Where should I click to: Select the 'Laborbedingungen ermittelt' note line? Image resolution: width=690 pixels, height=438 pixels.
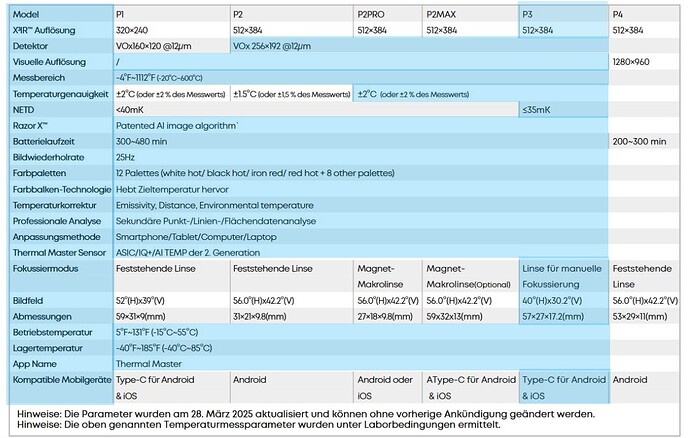click(x=259, y=425)
